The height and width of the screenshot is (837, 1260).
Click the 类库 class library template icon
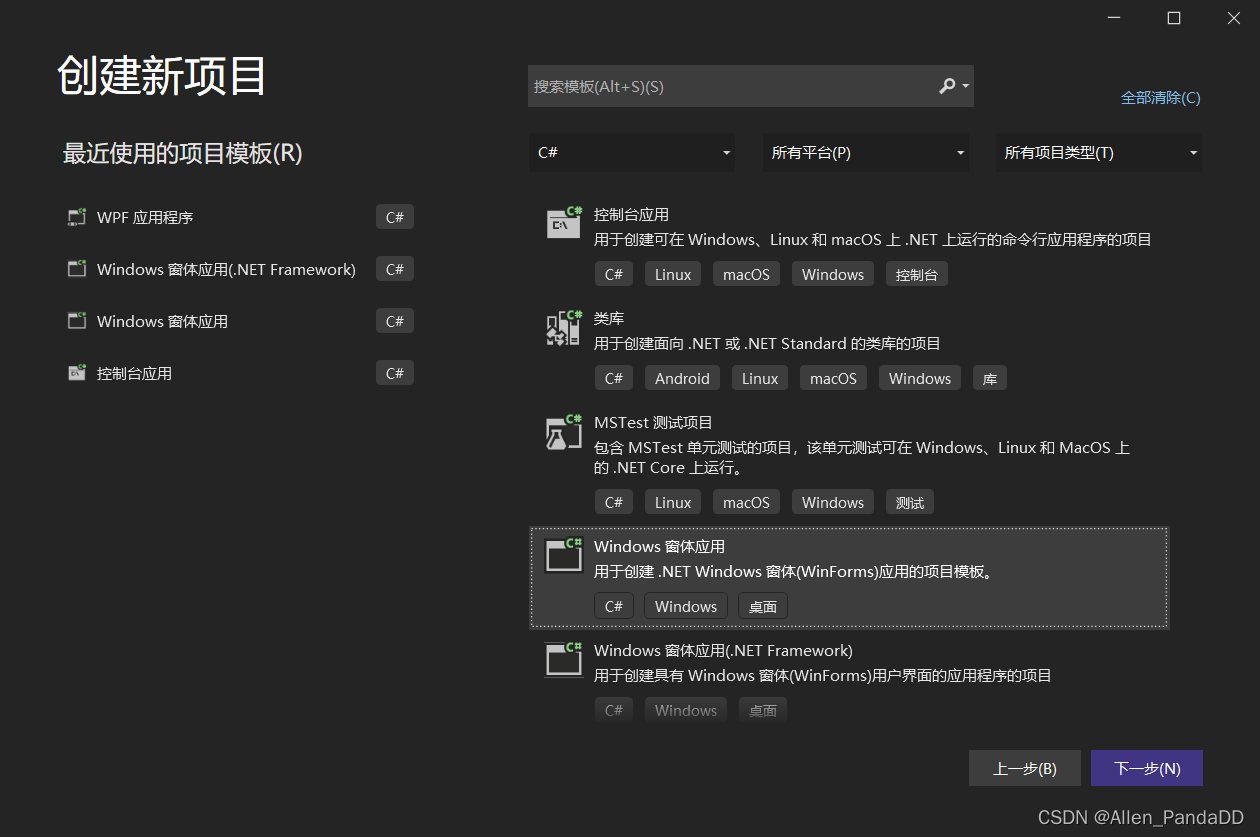coord(564,327)
